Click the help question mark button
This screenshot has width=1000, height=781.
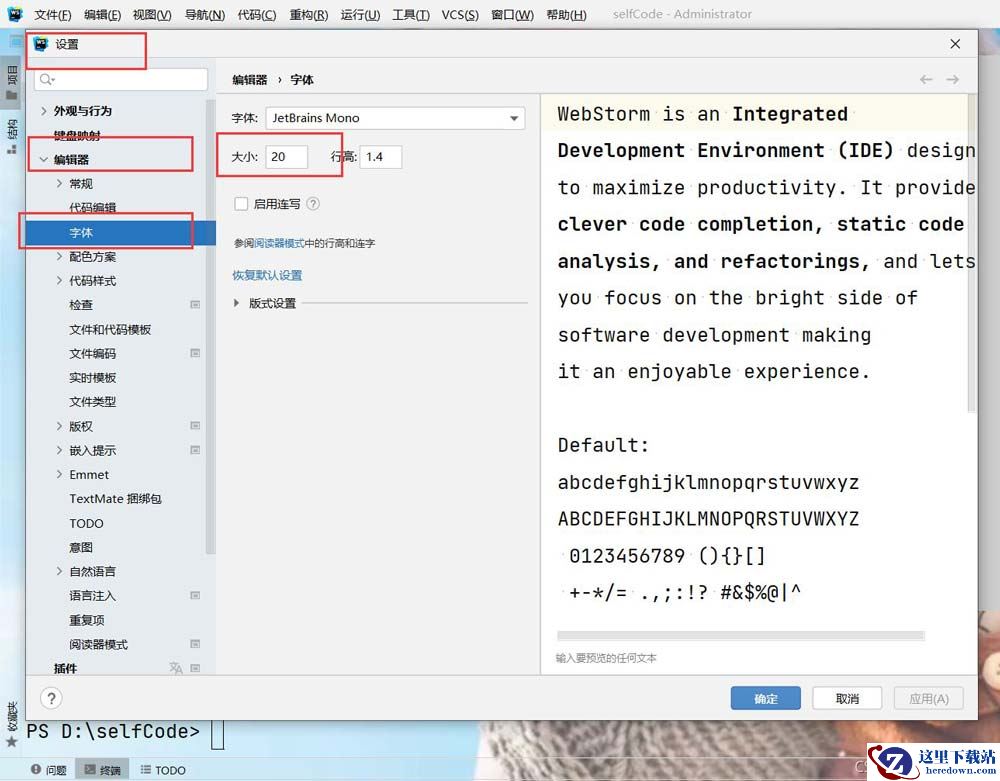pyautogui.click(x=51, y=698)
